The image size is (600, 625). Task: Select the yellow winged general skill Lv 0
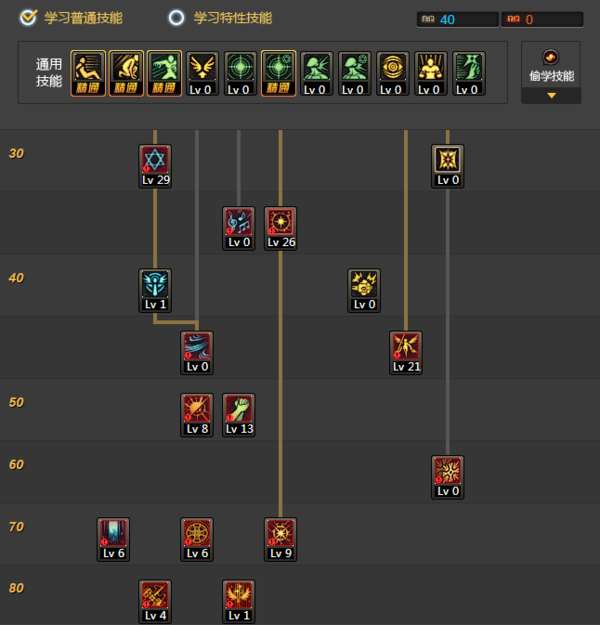[202, 73]
